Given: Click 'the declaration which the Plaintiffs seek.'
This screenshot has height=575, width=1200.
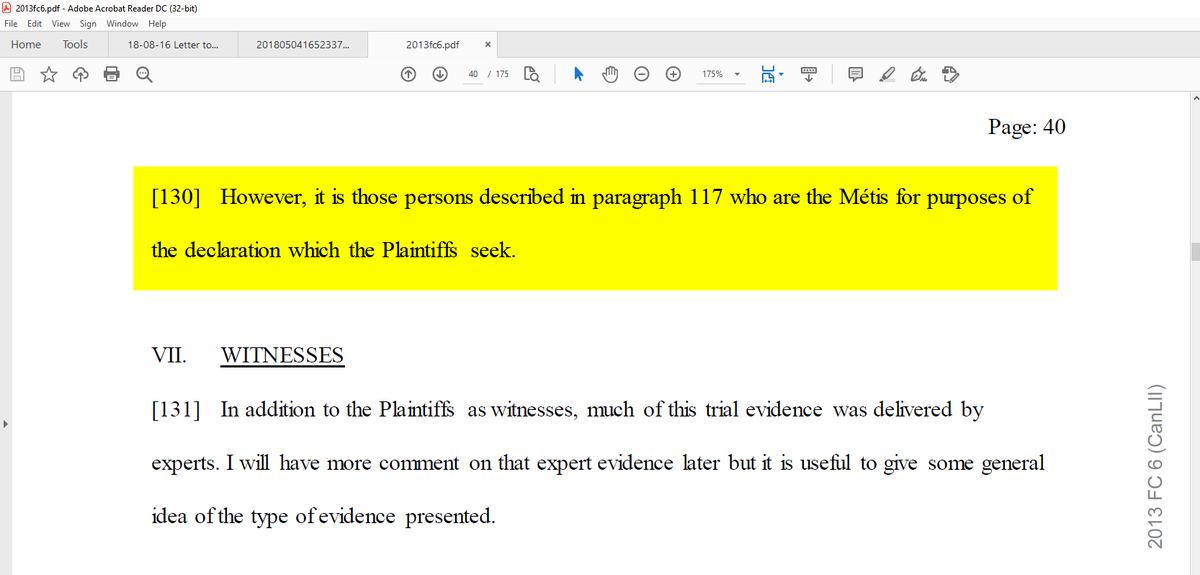Looking at the screenshot, I should pyautogui.click(x=333, y=250).
